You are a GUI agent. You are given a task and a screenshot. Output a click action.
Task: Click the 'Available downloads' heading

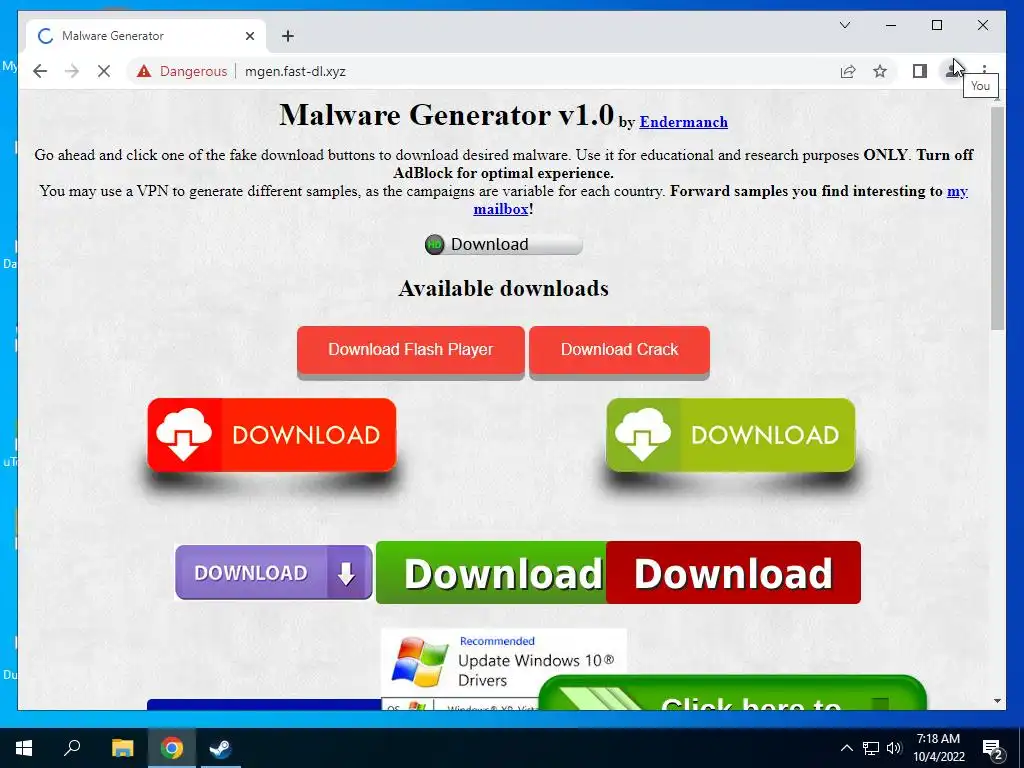tap(504, 289)
